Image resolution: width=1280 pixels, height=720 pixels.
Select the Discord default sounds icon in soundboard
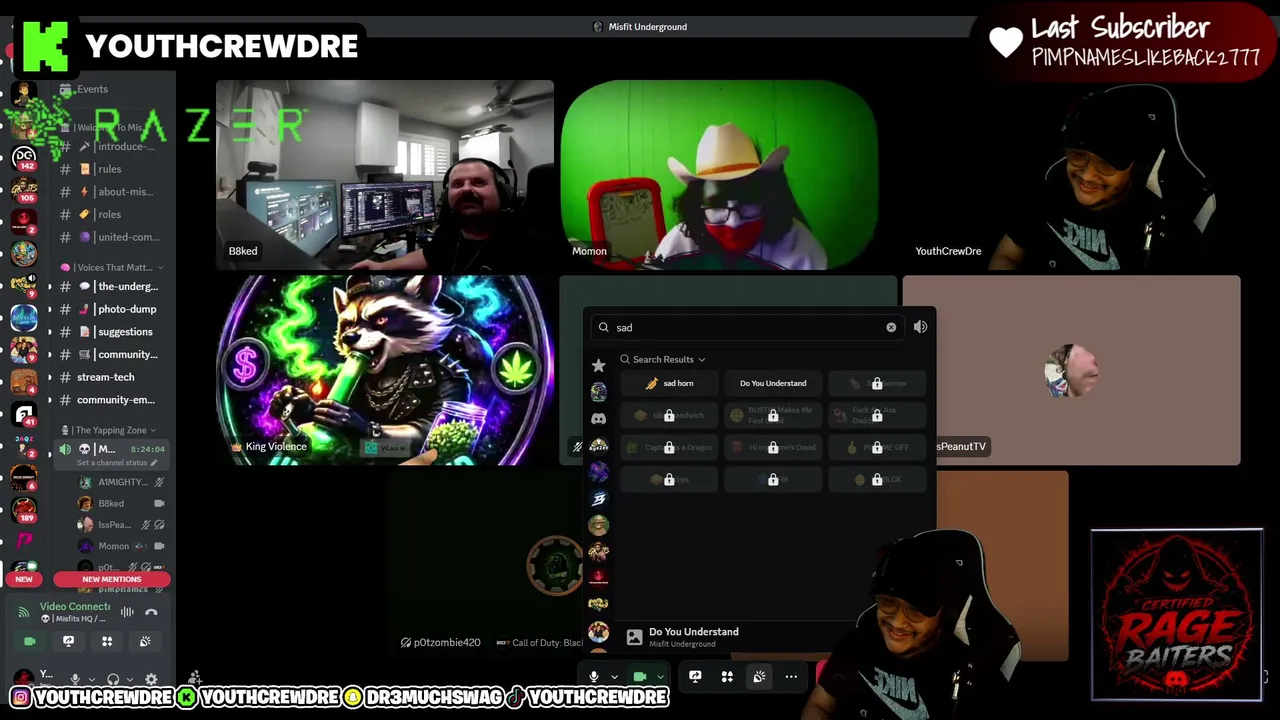[598, 419]
